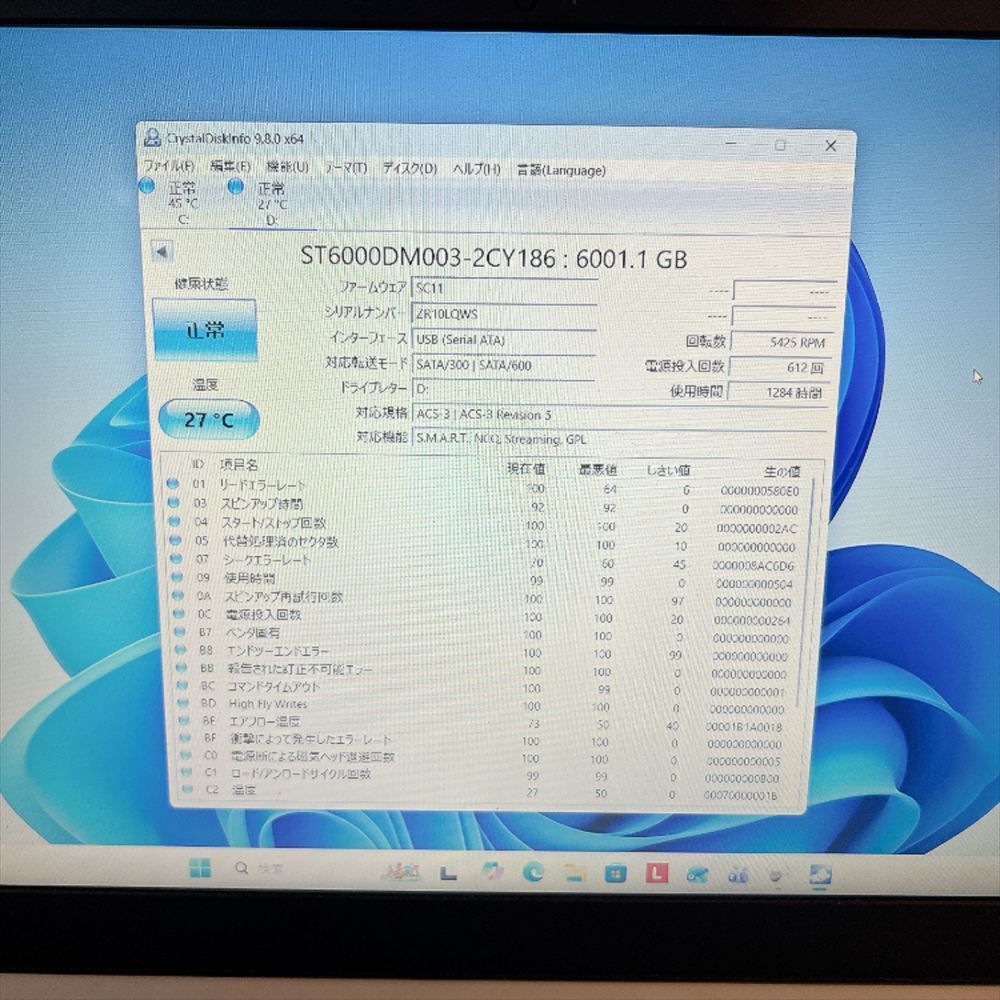Click the status dot for row 01 リードエラーレート
This screenshot has width=1000, height=1000.
coord(172,484)
